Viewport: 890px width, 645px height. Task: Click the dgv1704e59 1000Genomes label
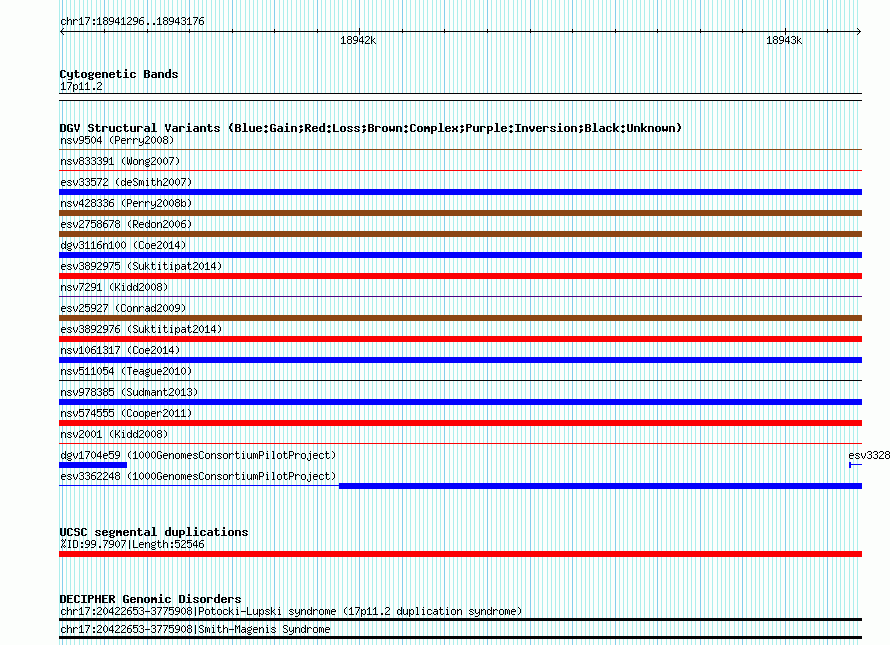pyautogui.click(x=198, y=455)
